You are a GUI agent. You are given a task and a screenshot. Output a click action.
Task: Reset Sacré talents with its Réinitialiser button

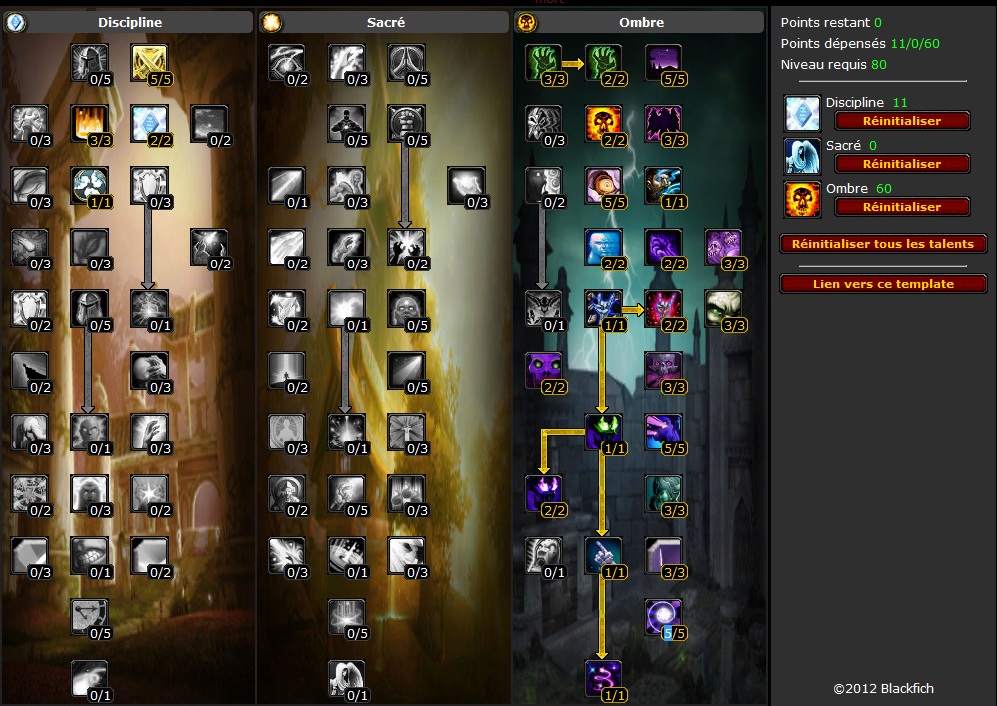902,164
